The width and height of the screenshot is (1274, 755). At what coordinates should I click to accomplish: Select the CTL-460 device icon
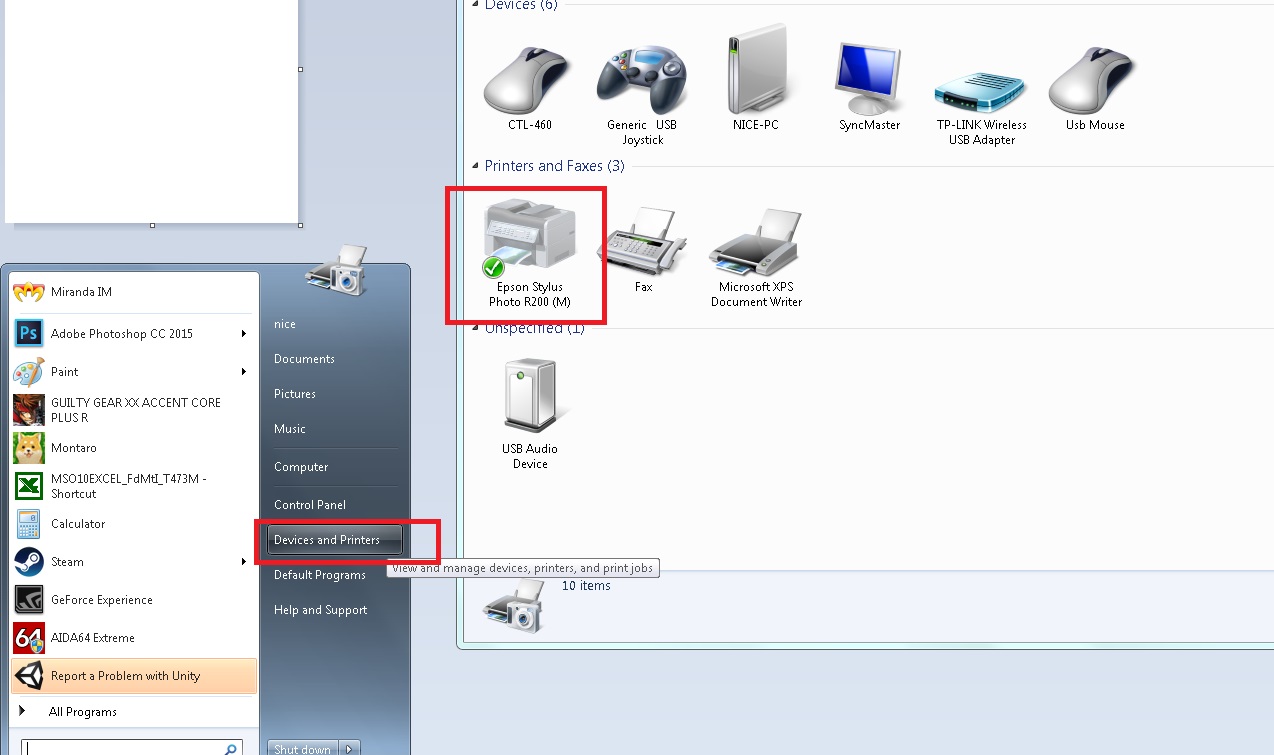528,85
